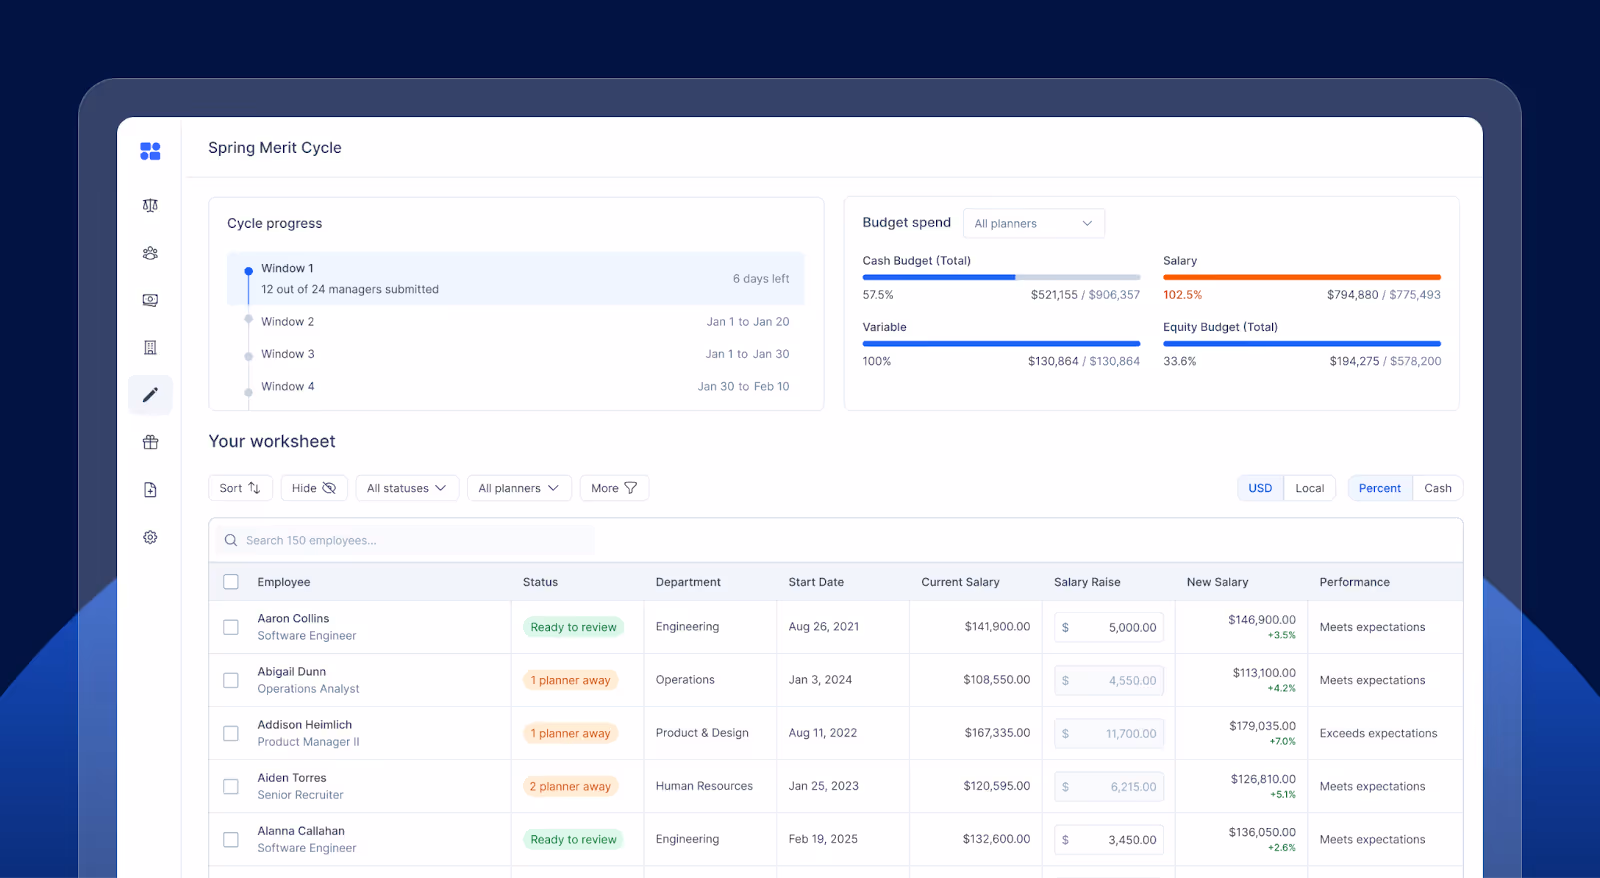This screenshot has width=1600, height=878.
Task: Click Aiden Torres 2 planner away status
Action: [x=570, y=786]
